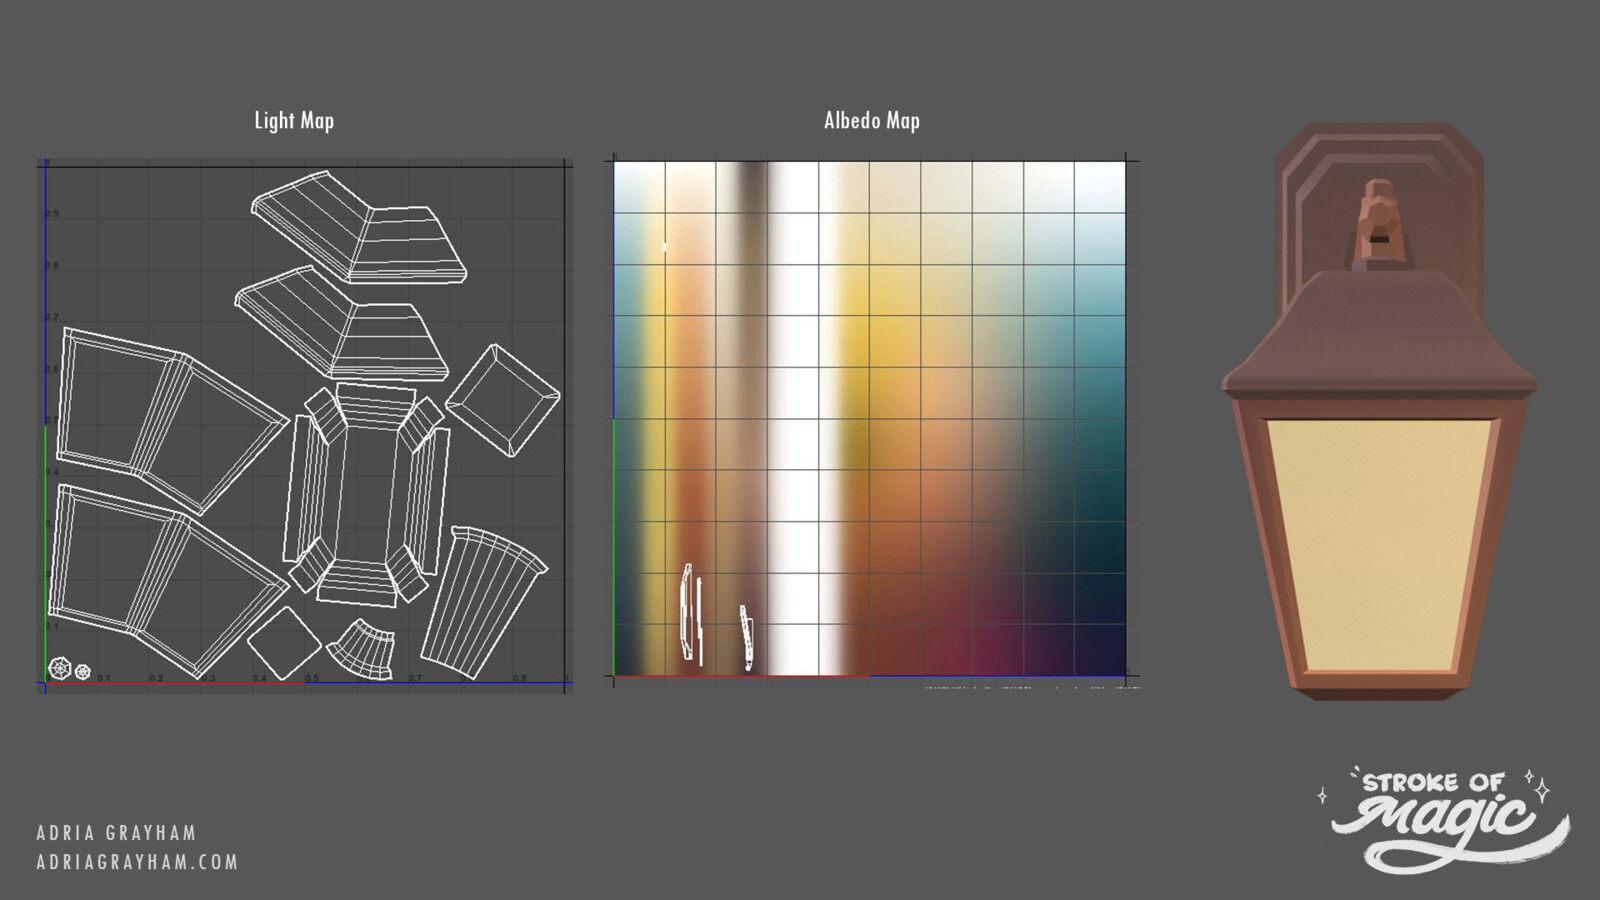Select the larger circular UV island in Light Map
The image size is (1600, 900).
tap(60, 668)
